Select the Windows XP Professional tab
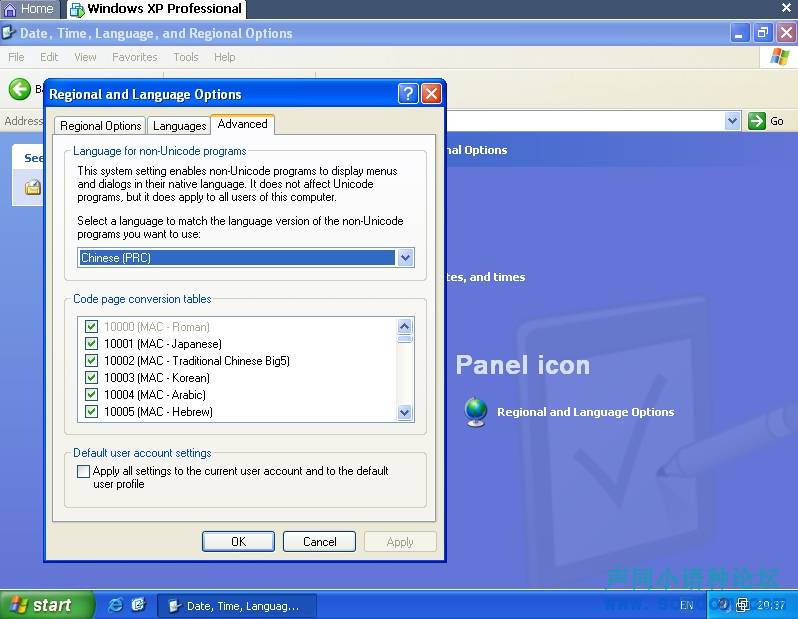This screenshot has height=619, width=798. click(x=156, y=9)
